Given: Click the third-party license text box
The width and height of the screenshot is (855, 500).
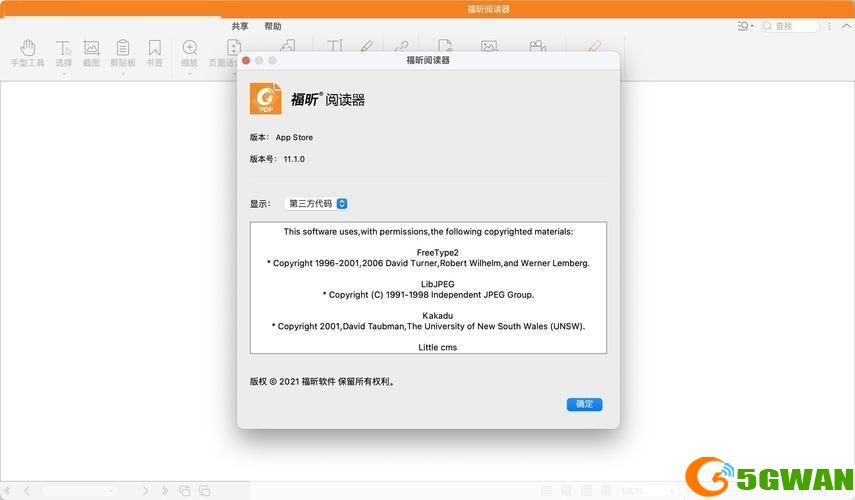Looking at the screenshot, I should coord(428,287).
